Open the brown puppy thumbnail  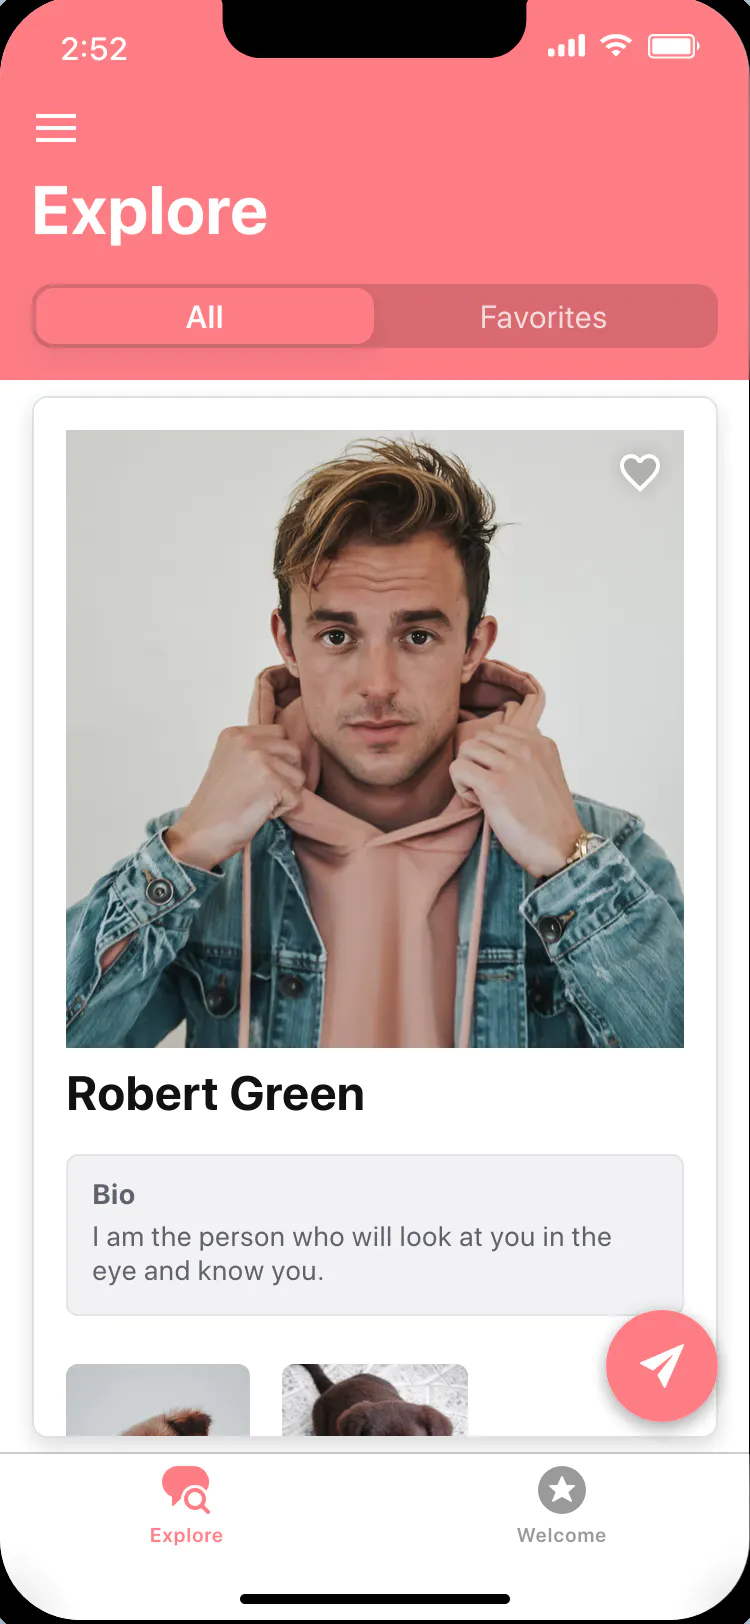[375, 1400]
